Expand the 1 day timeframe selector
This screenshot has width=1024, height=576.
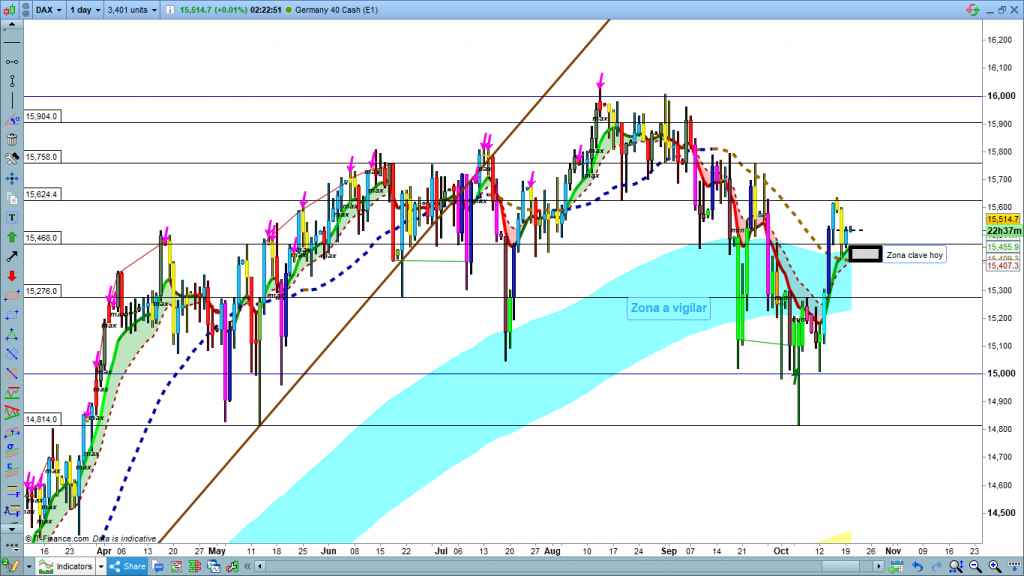[83, 9]
